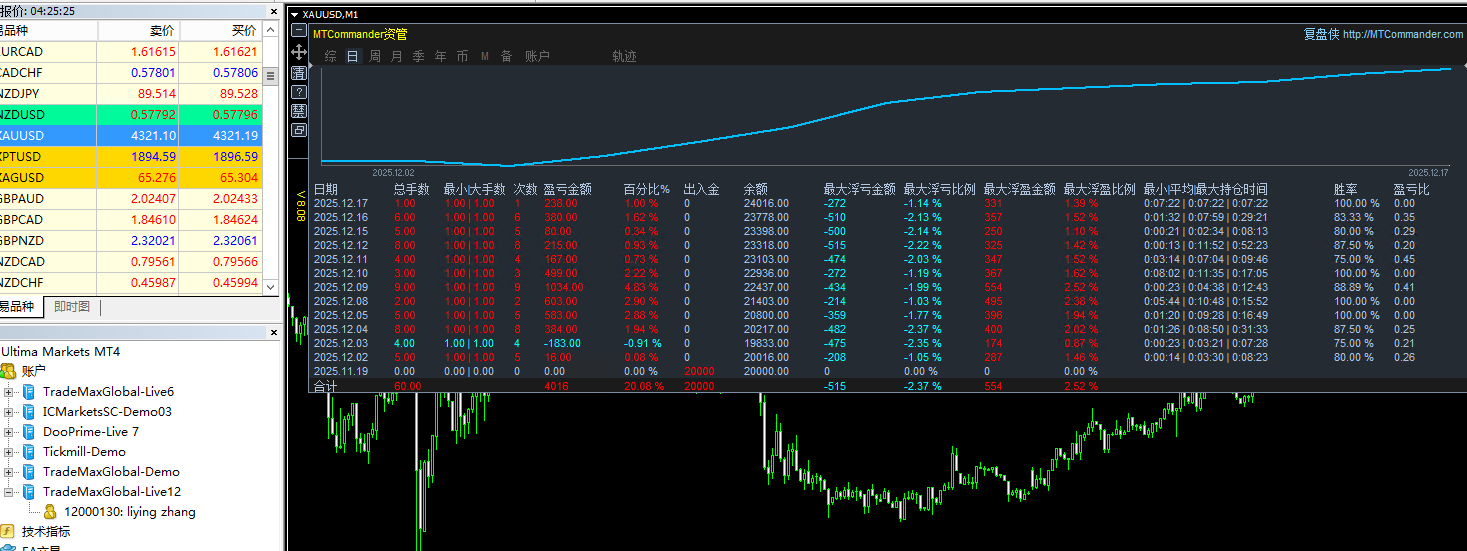Click the 余额 balance column header

point(756,189)
